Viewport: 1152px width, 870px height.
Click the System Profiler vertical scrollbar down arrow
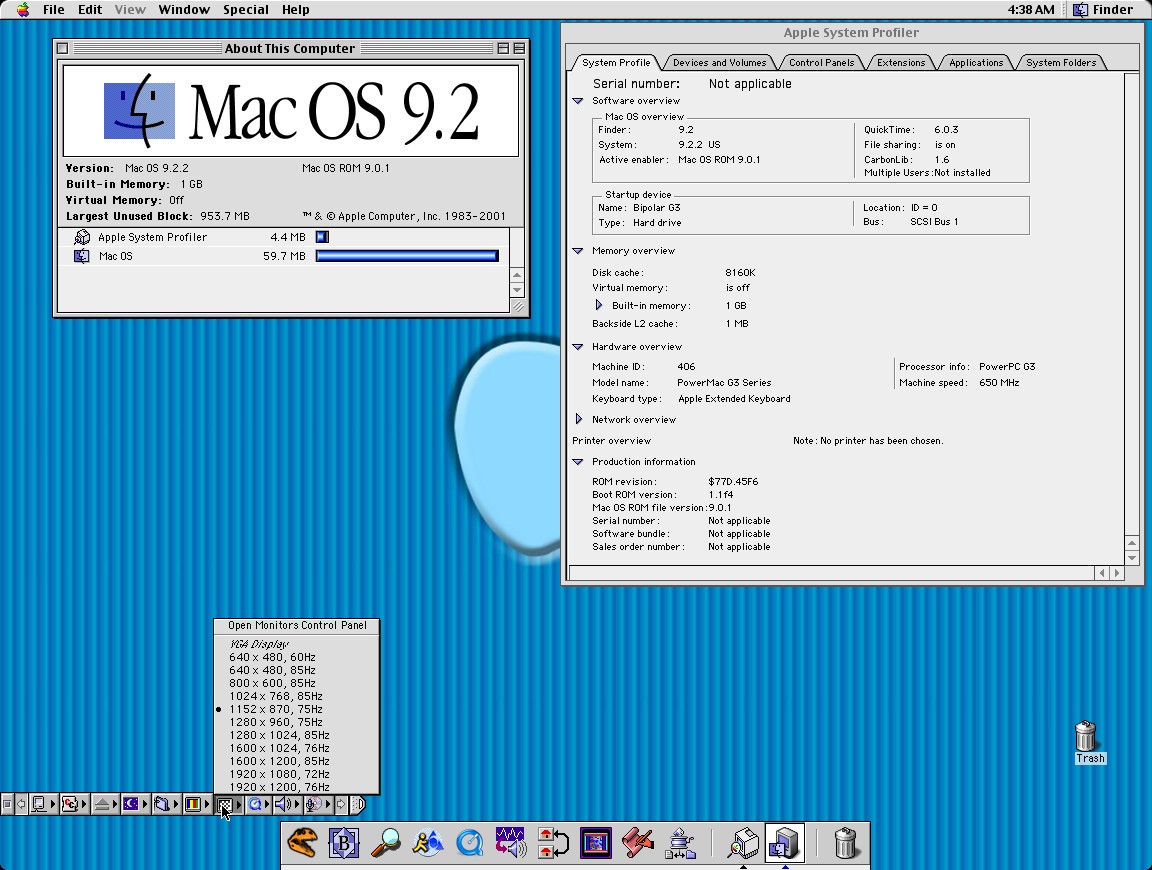1132,557
